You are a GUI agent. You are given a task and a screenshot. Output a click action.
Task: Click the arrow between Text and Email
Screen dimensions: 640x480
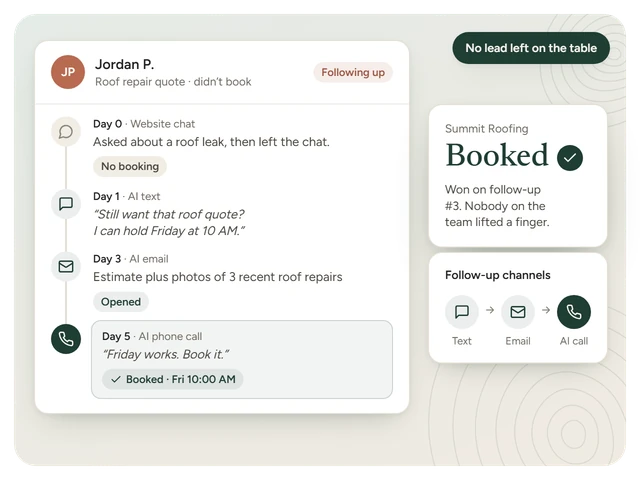(490, 310)
